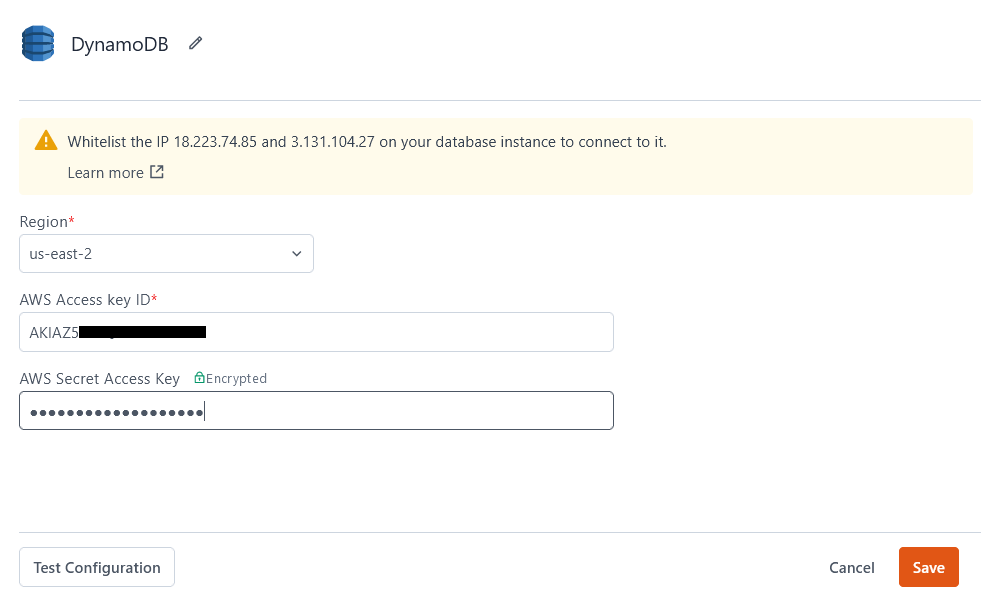Click the Save button
Viewport: 992px width, 600px height.
928,567
